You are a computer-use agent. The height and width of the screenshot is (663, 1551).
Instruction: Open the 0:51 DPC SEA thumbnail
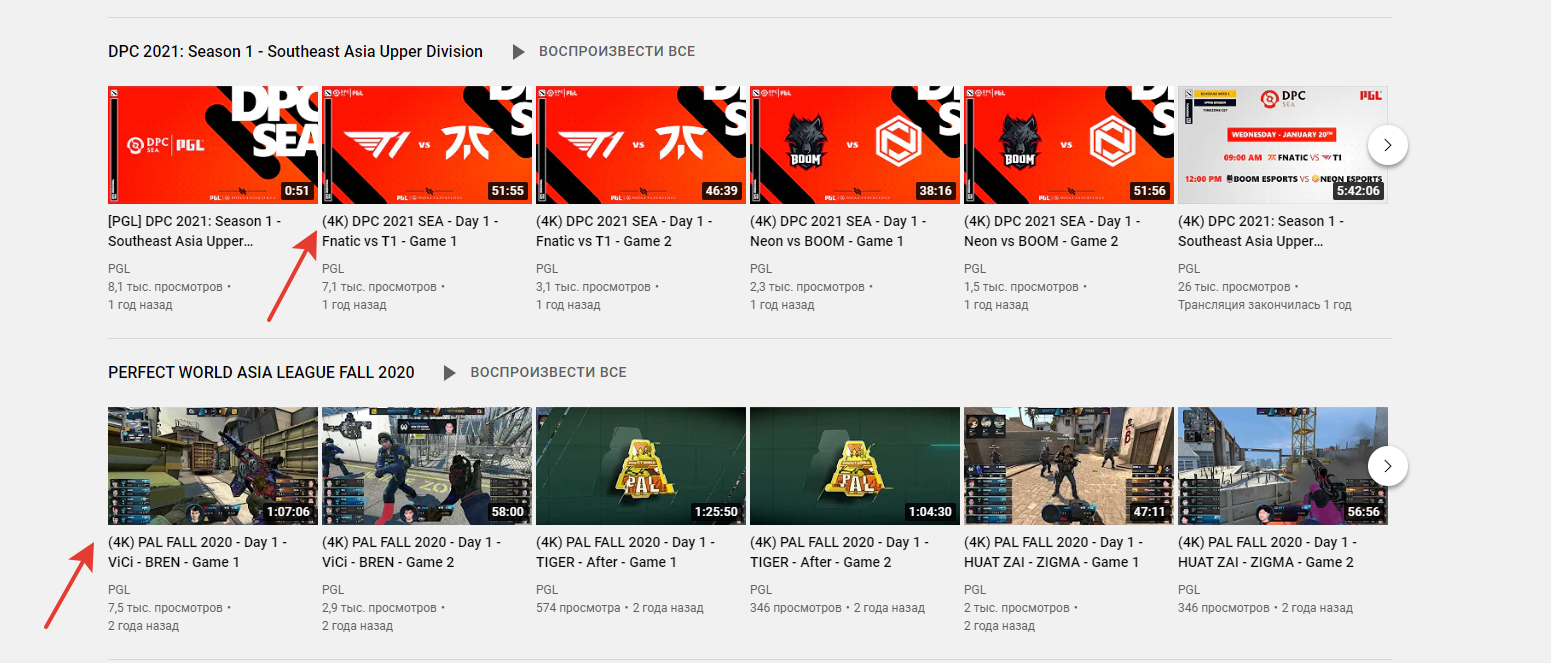pyautogui.click(x=213, y=145)
